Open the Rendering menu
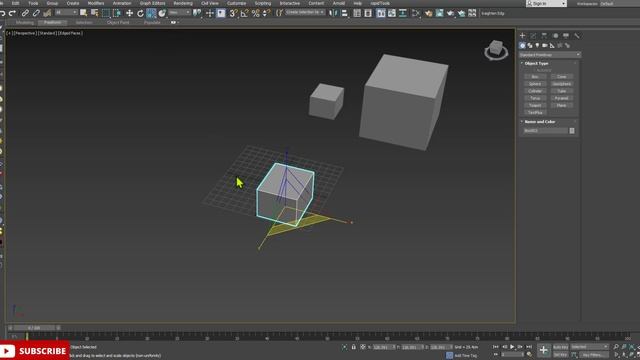640x360 pixels. pos(183,3)
